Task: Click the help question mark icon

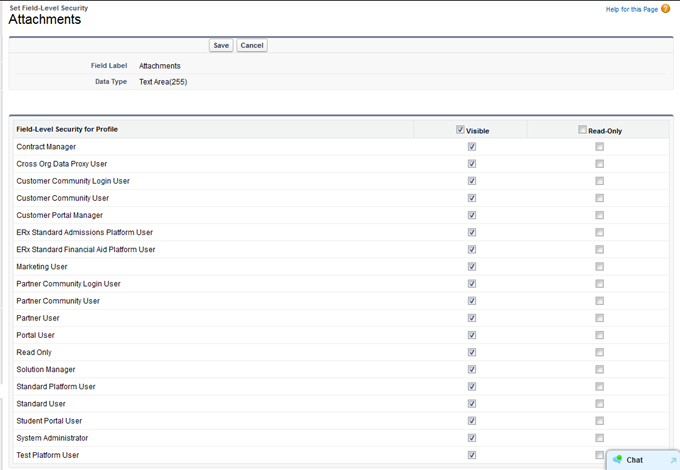Action: (666, 9)
